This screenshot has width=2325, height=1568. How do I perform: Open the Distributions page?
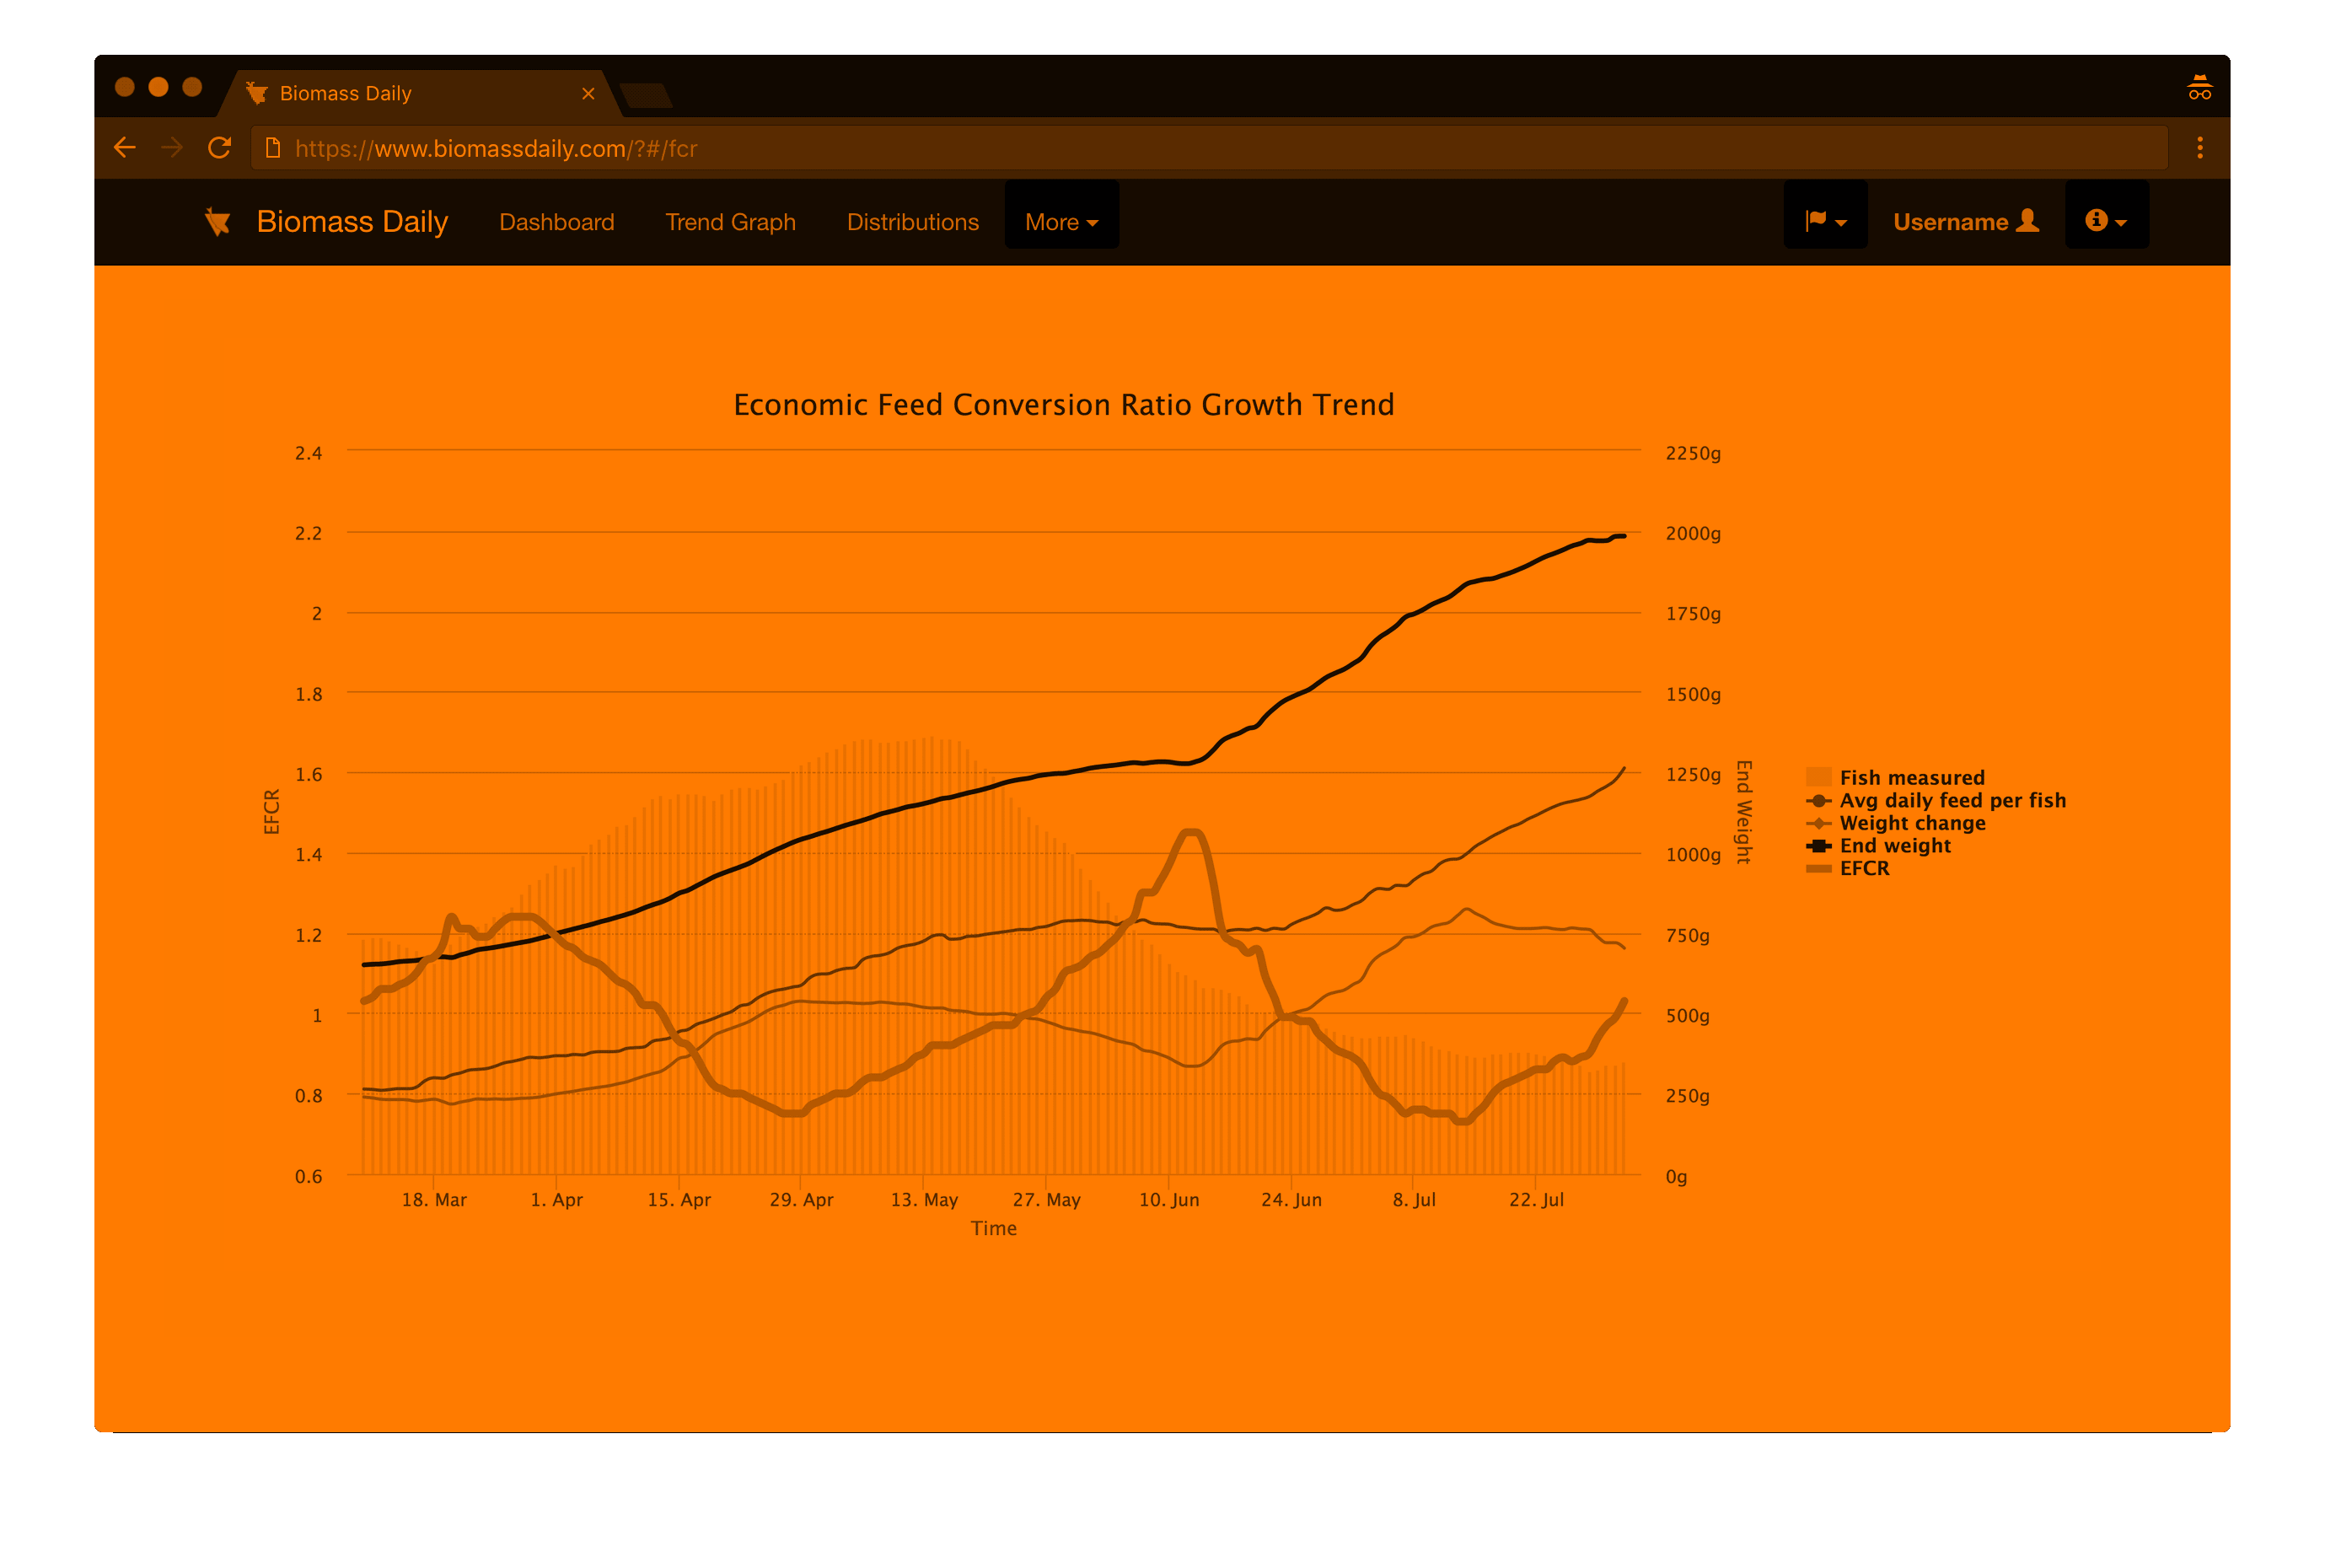coord(912,222)
